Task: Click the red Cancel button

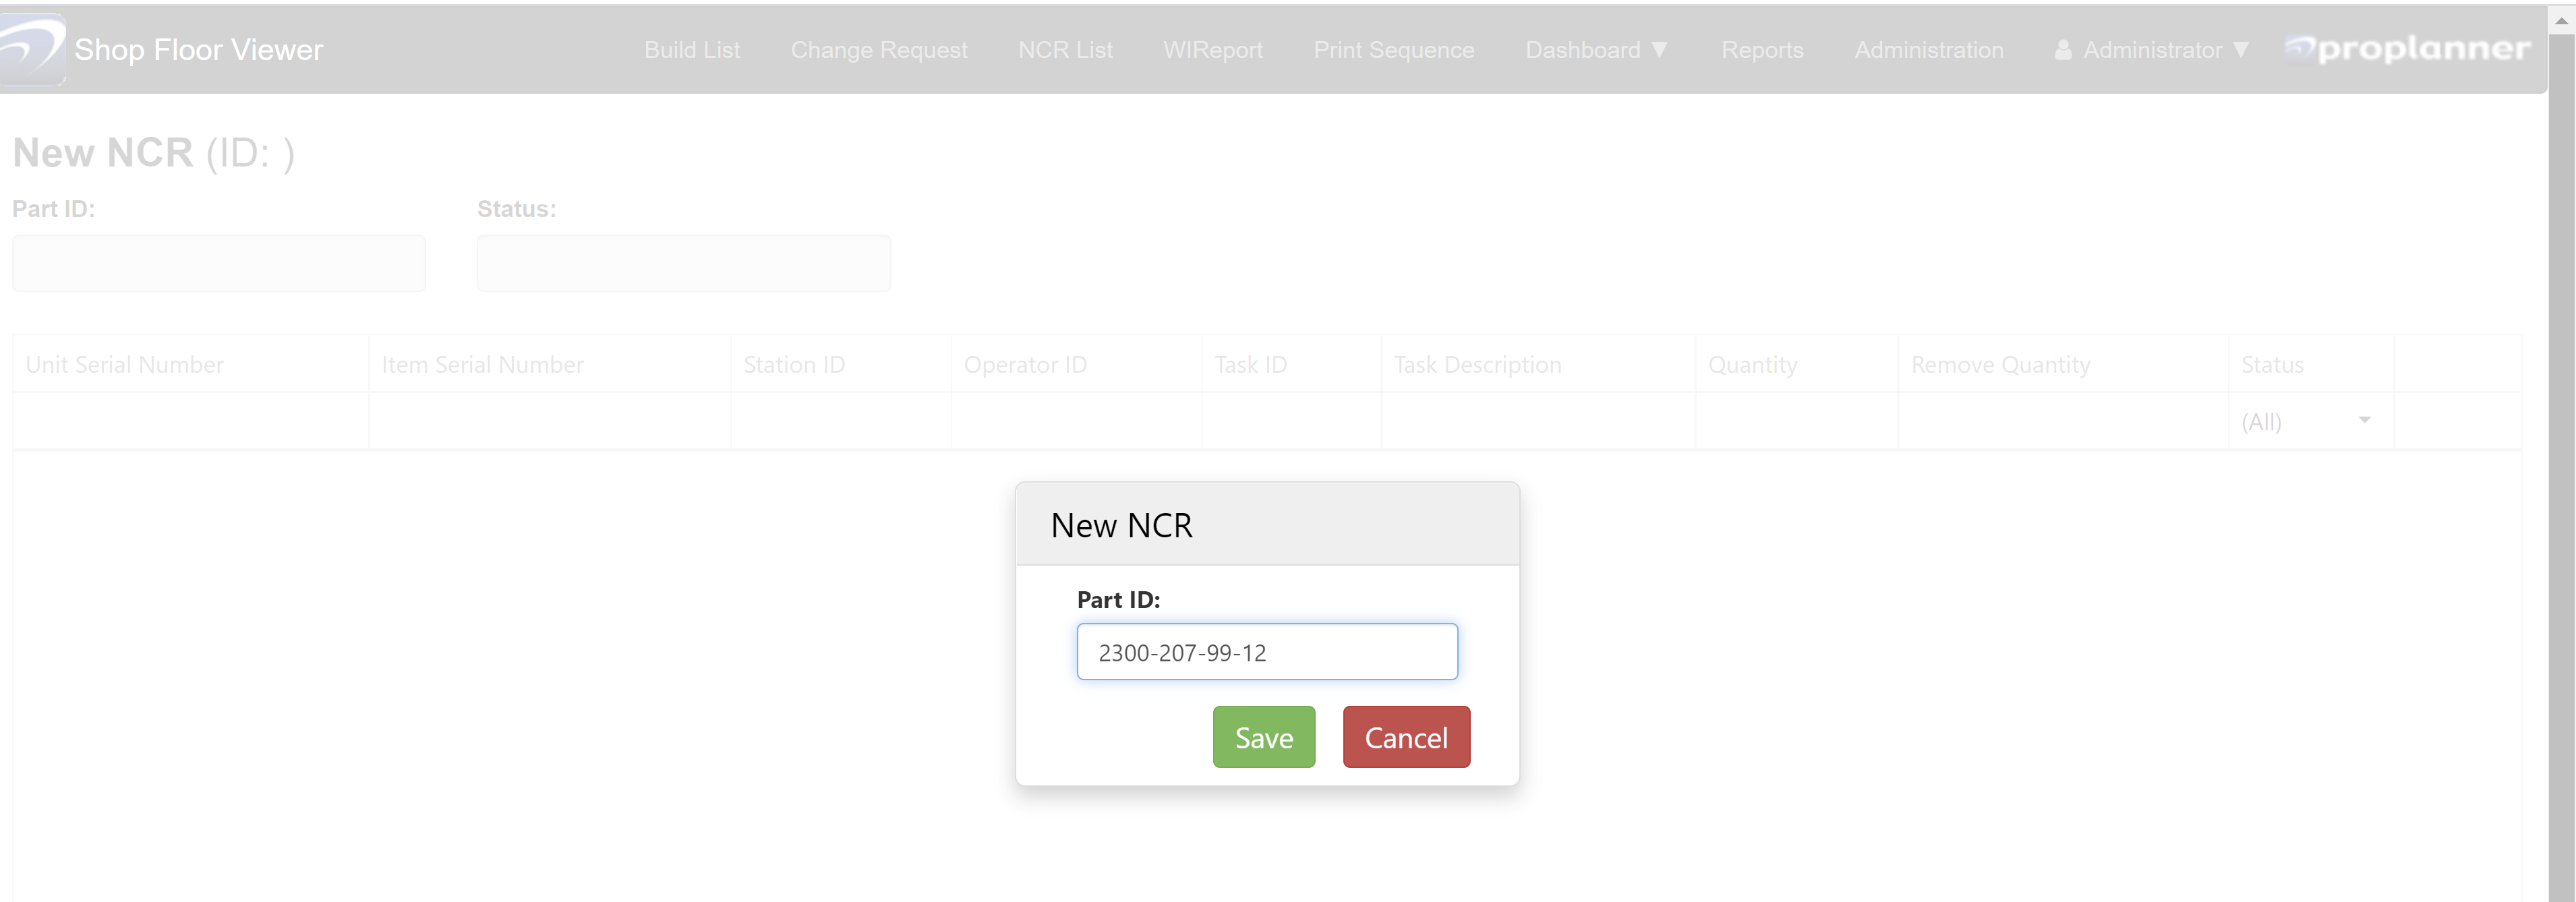Action: [1405, 737]
